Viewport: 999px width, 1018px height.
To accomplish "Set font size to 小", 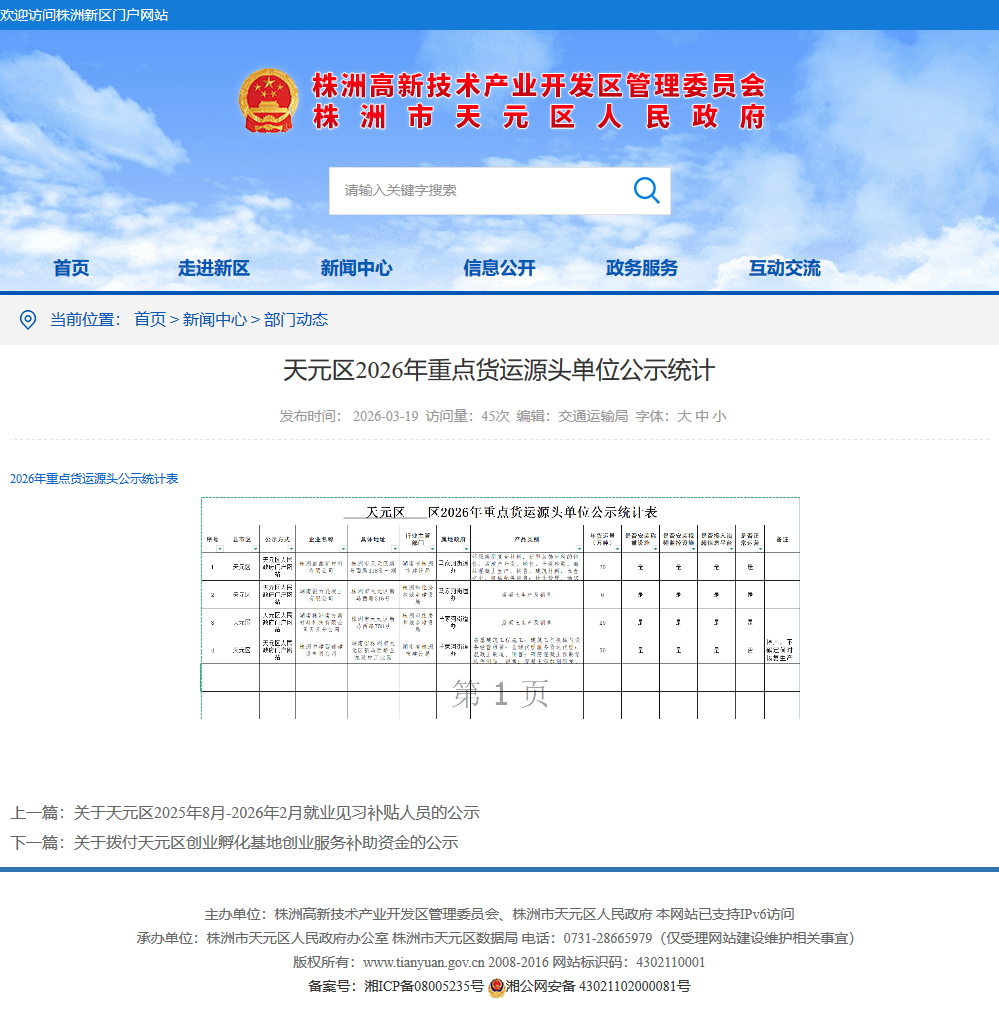I will (719, 416).
